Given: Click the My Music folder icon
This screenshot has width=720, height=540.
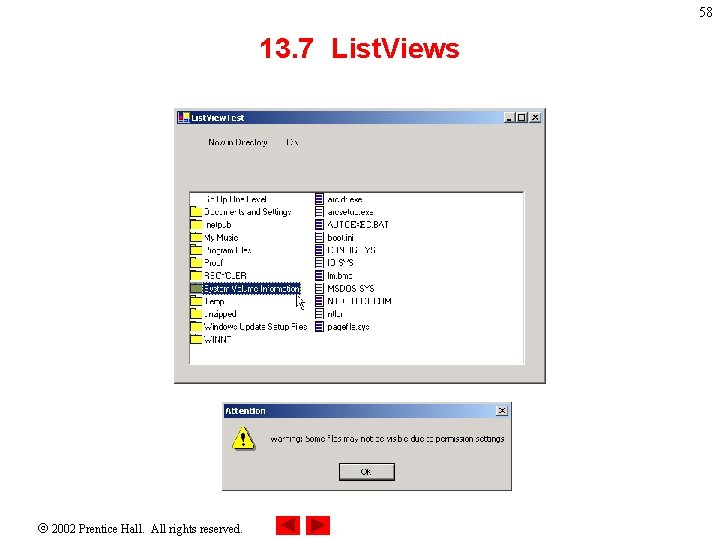Looking at the screenshot, I should [196, 237].
